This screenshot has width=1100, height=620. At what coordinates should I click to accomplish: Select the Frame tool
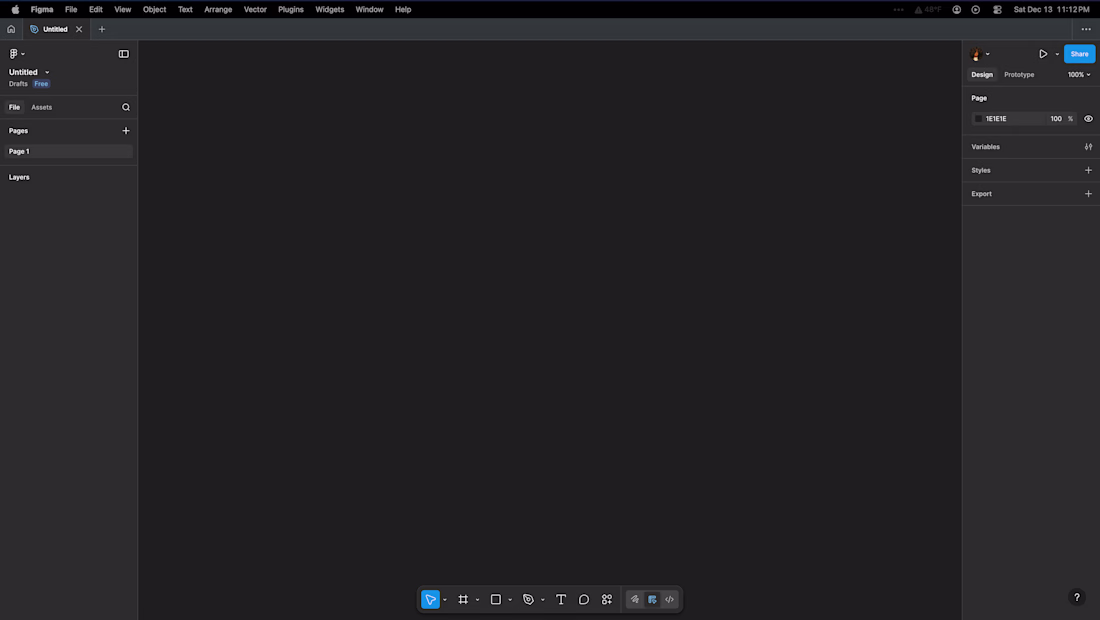pos(463,600)
